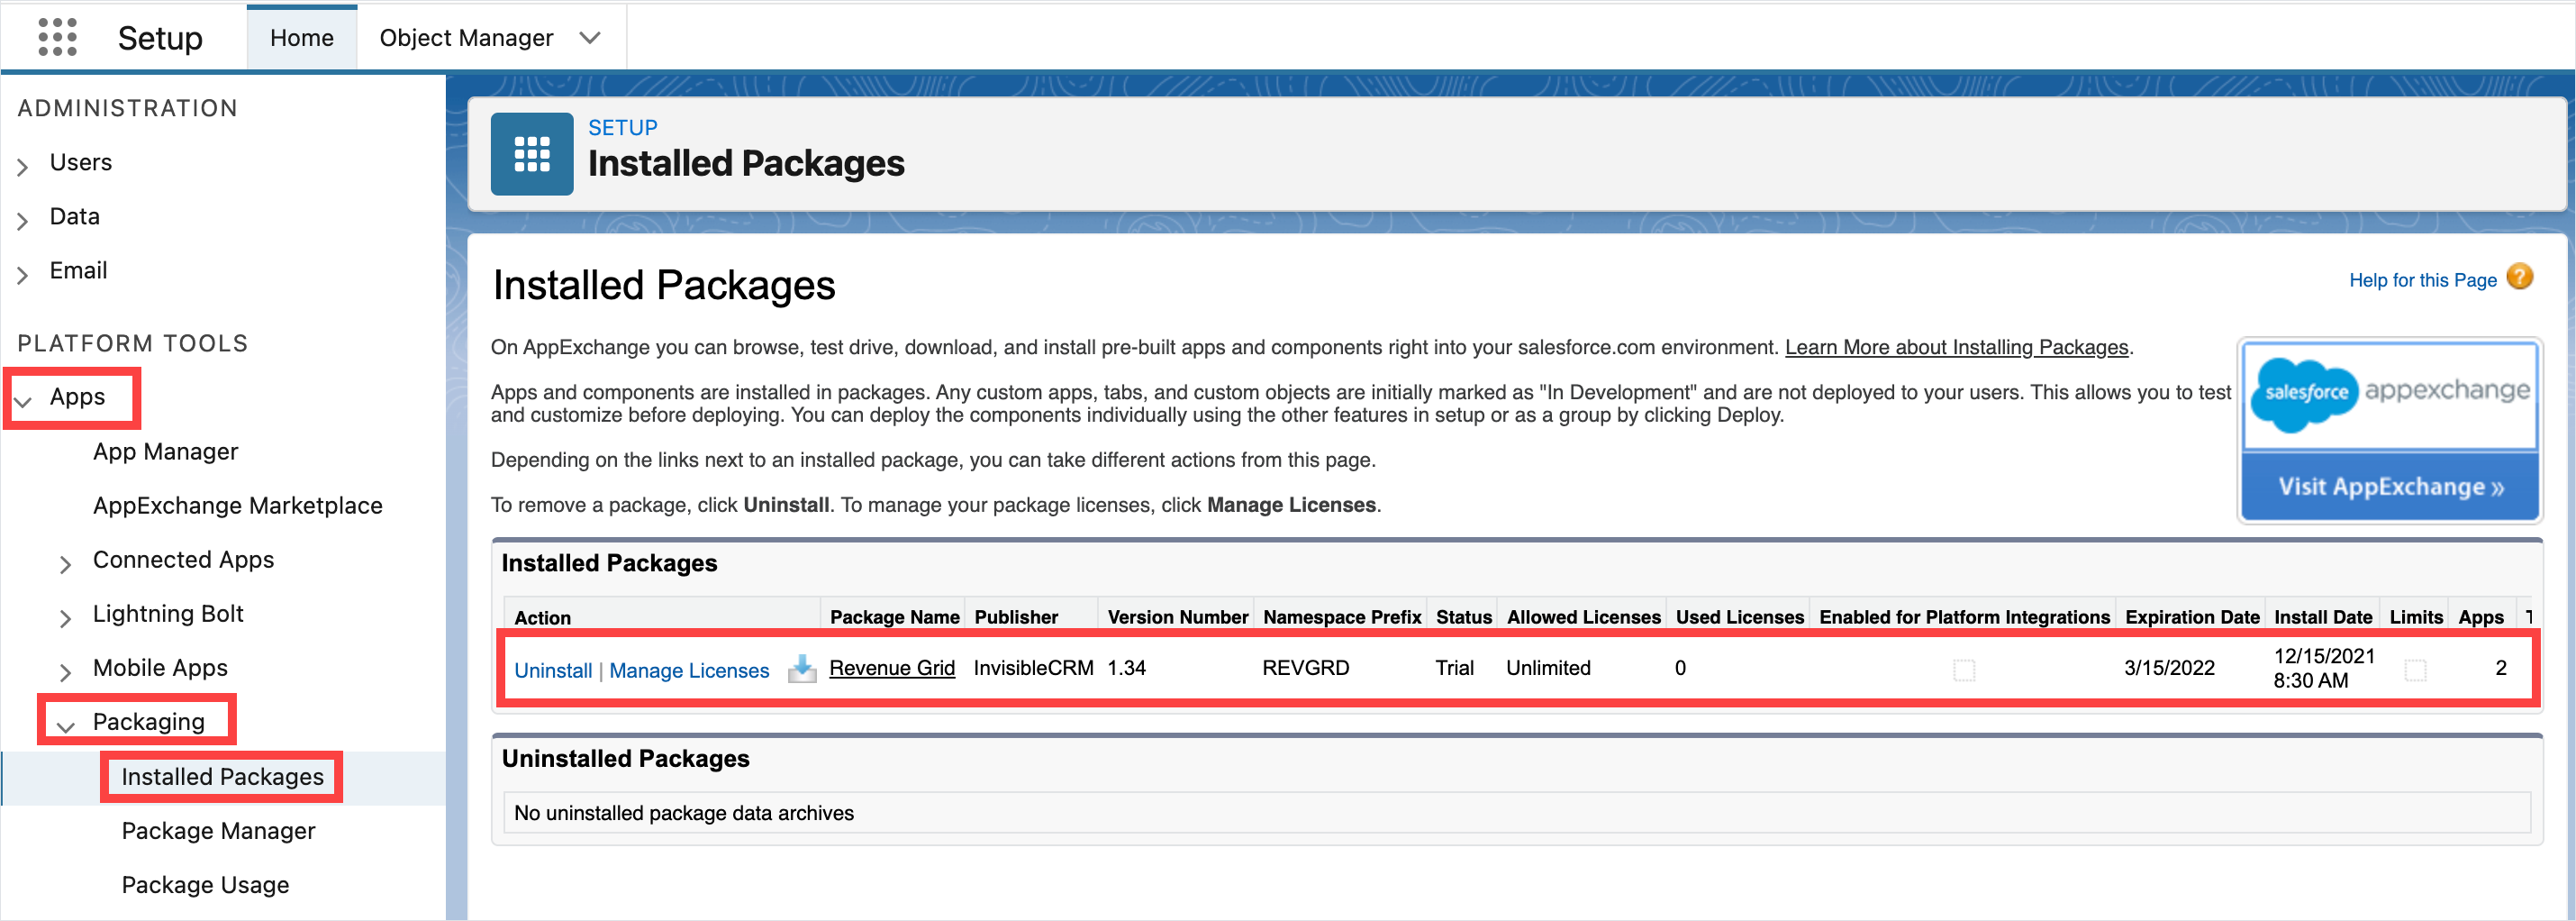
Task: Click the help question mark icon
Action: (2520, 277)
